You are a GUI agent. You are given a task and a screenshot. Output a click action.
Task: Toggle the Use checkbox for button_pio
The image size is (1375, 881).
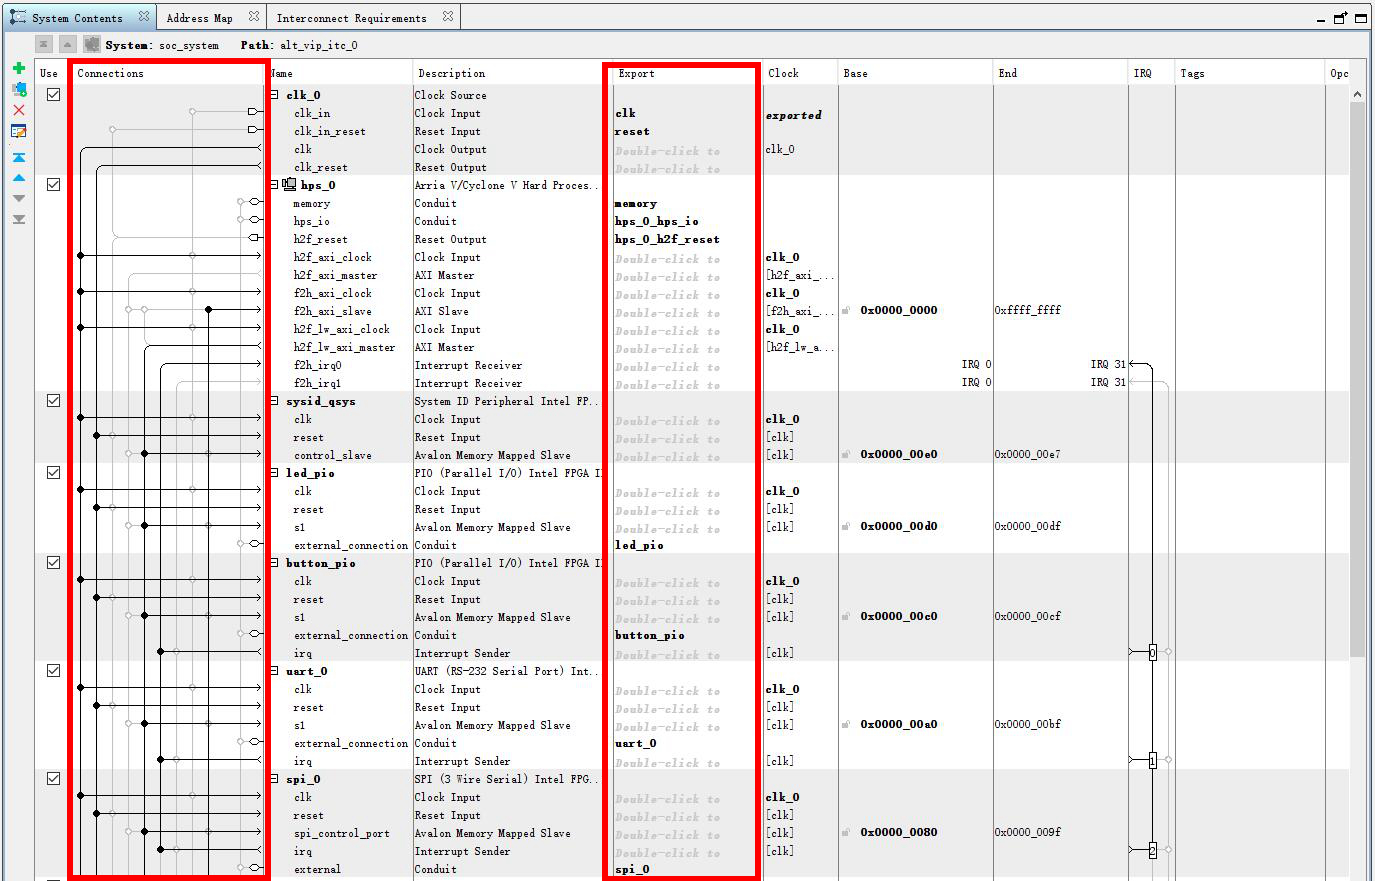53,562
